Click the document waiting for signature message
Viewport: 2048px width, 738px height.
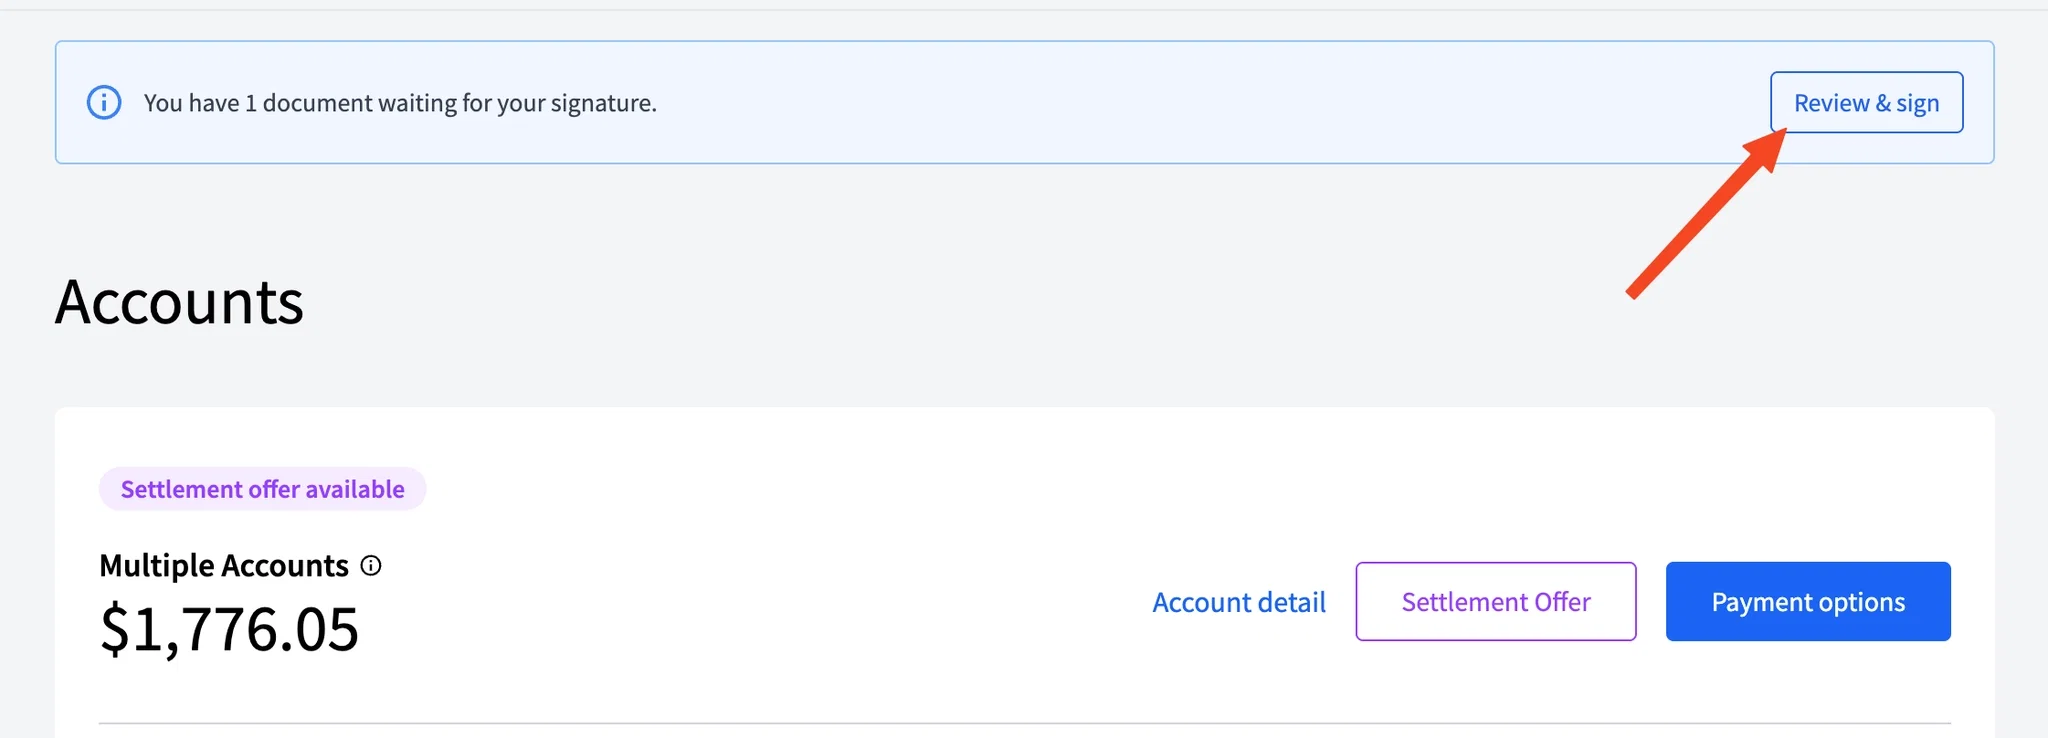(400, 103)
